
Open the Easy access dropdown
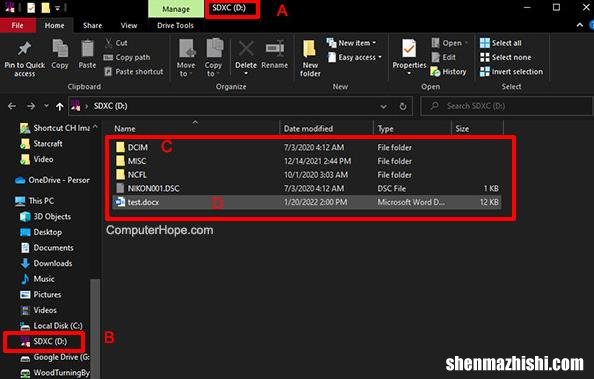[x=355, y=57]
